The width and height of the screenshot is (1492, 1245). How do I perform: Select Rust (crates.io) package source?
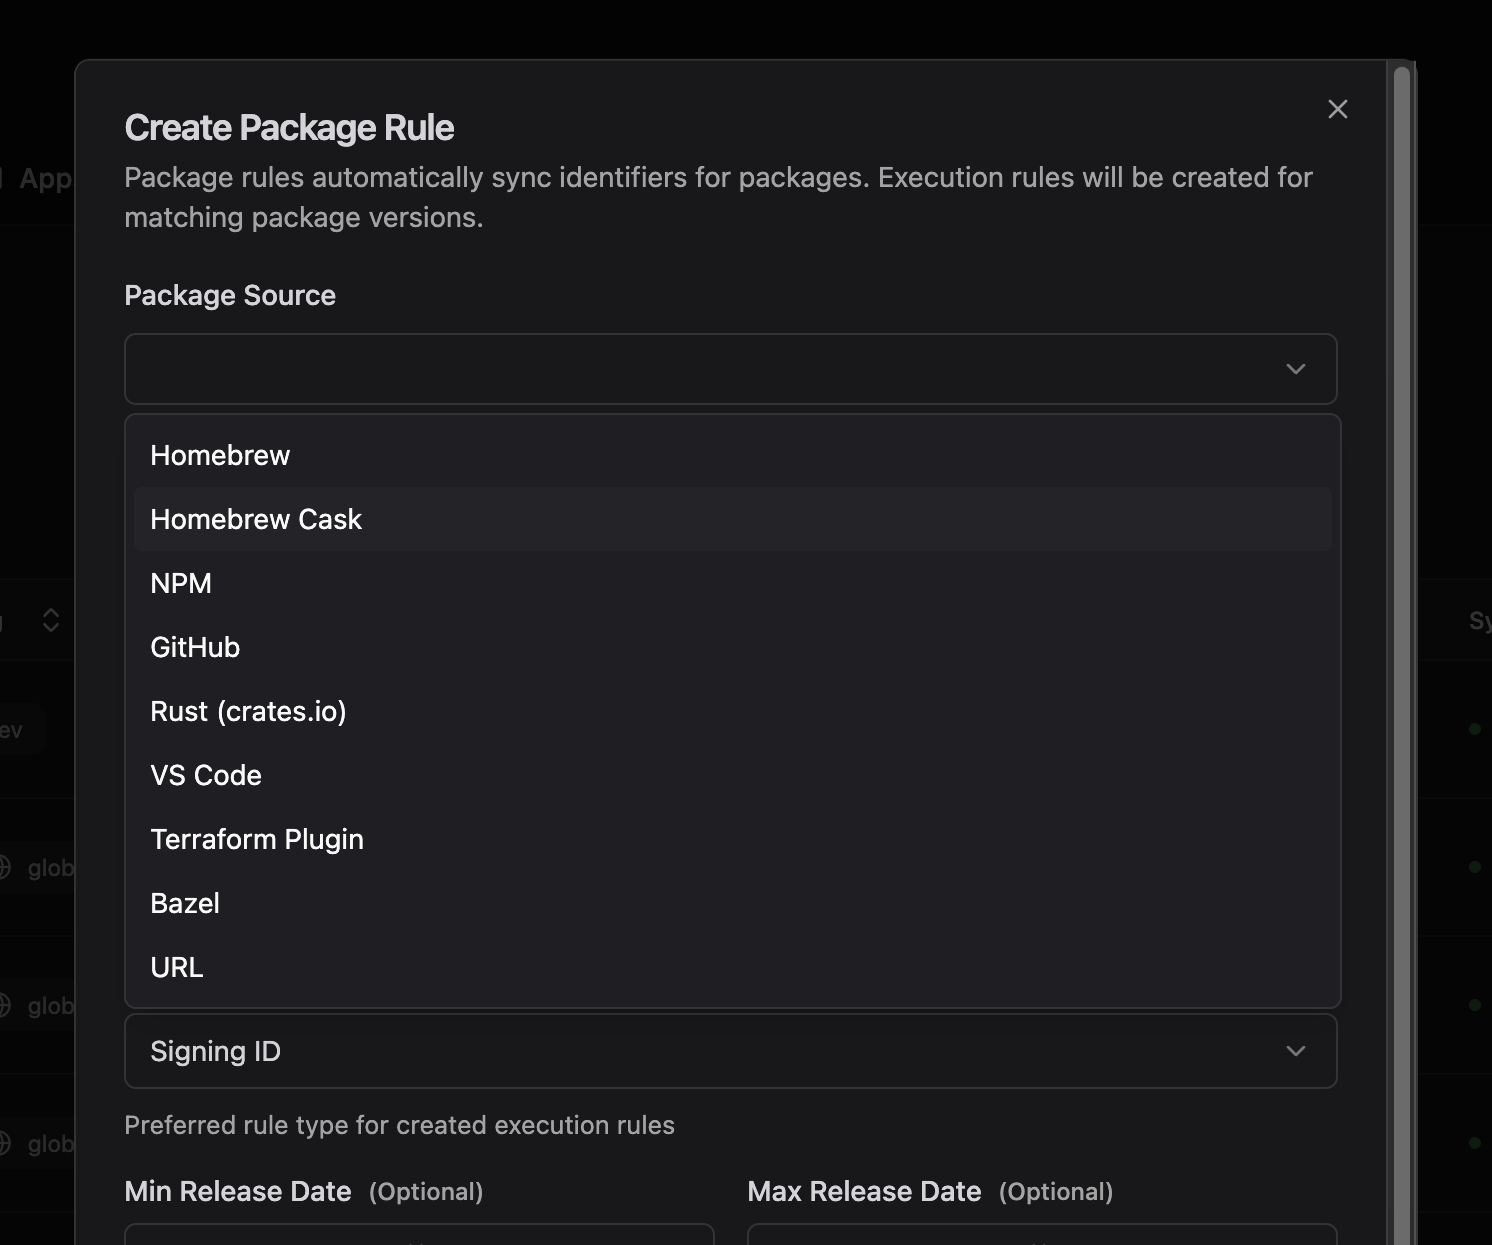[x=248, y=711]
